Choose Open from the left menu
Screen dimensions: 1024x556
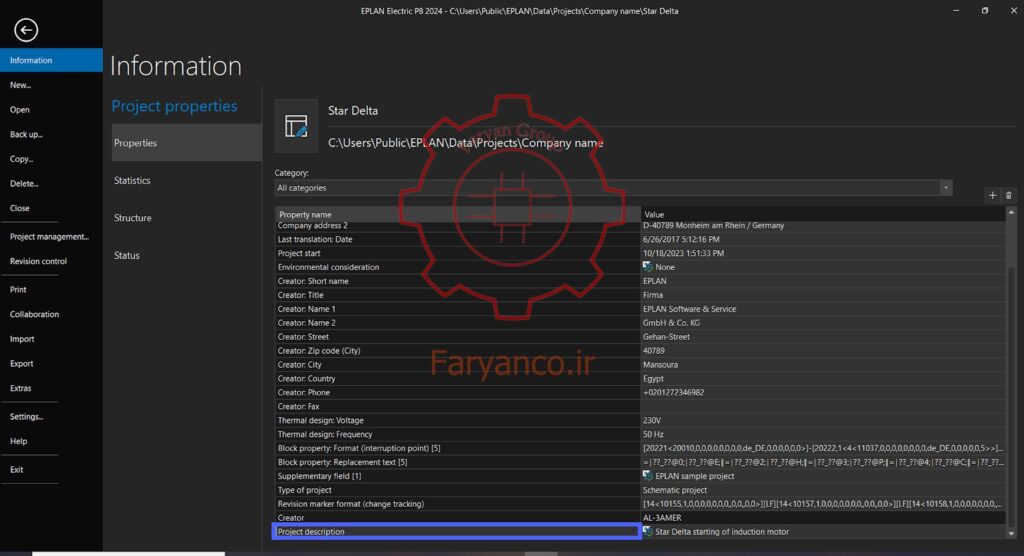20,110
